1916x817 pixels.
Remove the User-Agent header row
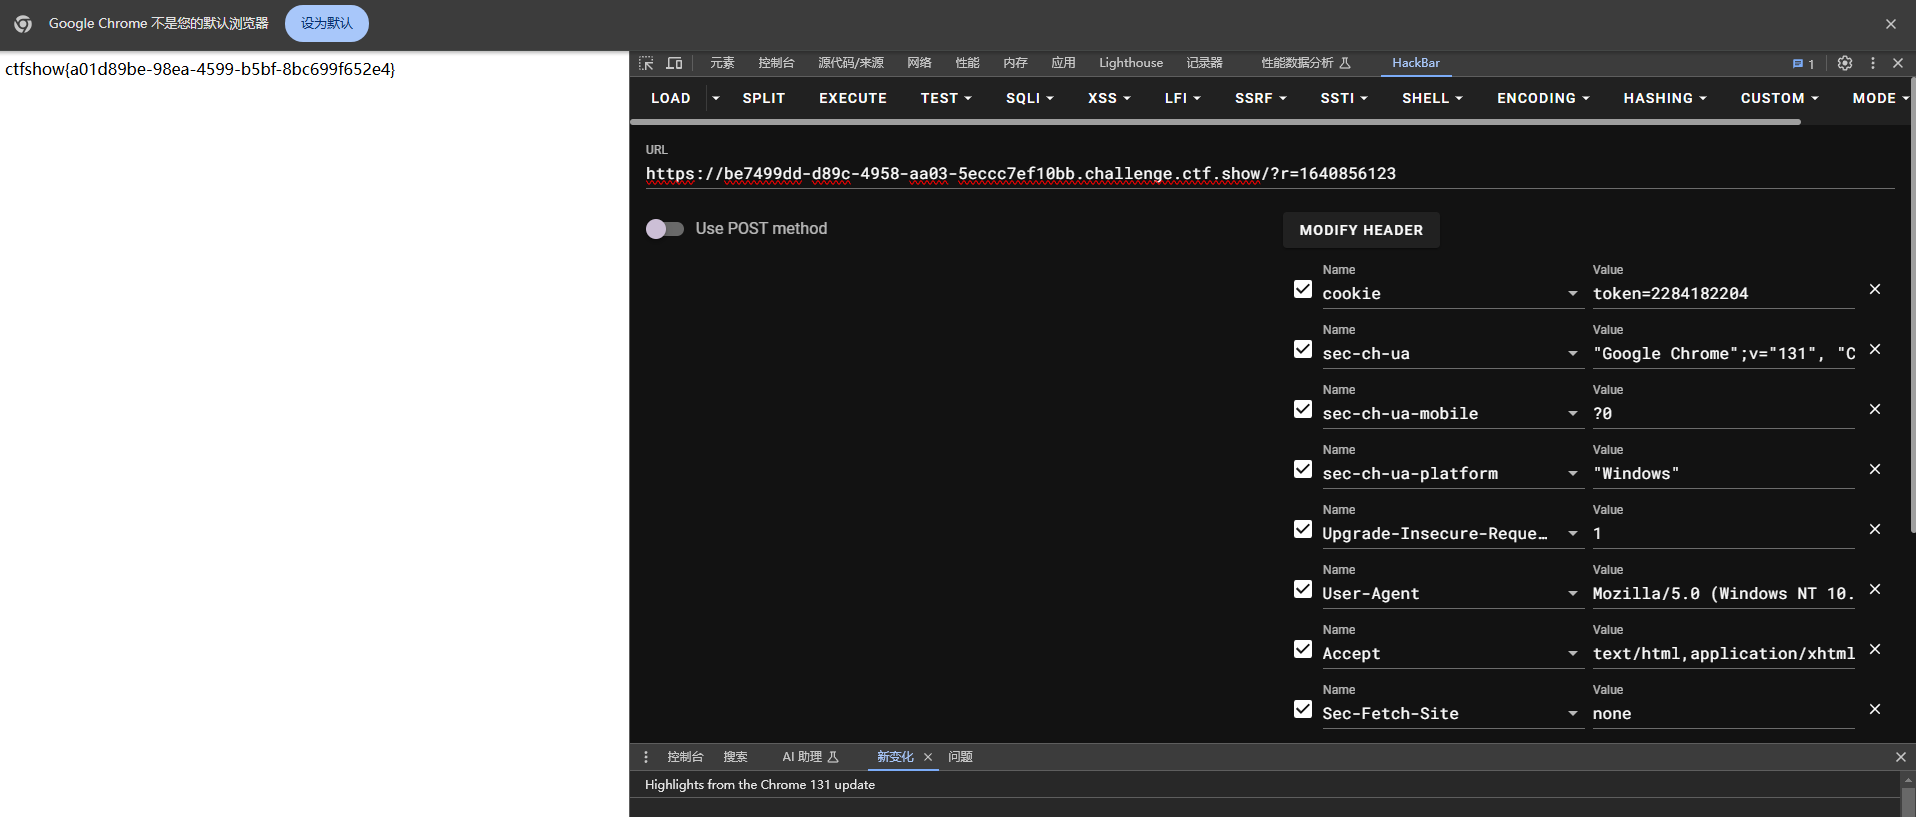pyautogui.click(x=1875, y=589)
